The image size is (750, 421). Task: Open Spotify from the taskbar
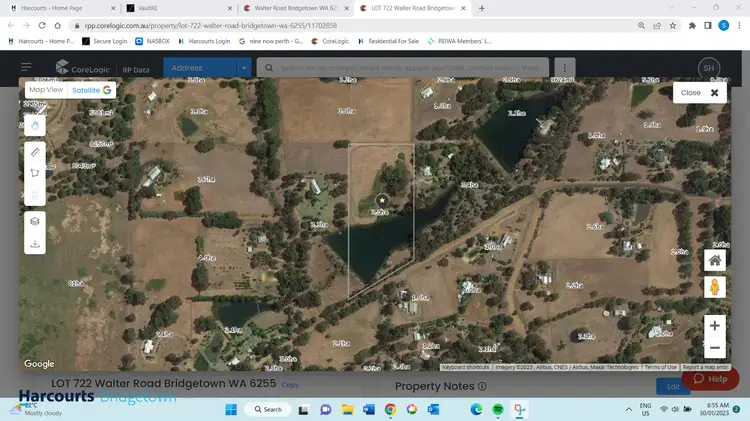tap(498, 410)
